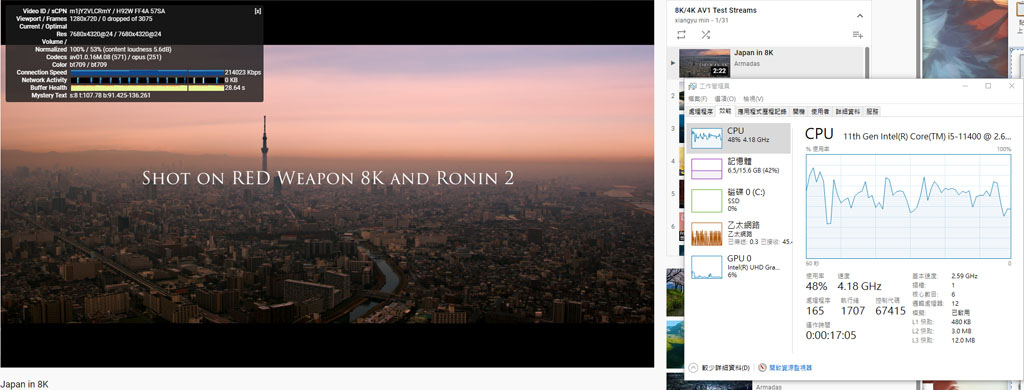1024x390 pixels.
Task: Open the 檔案(F) menu in Task Manager
Action: click(698, 99)
